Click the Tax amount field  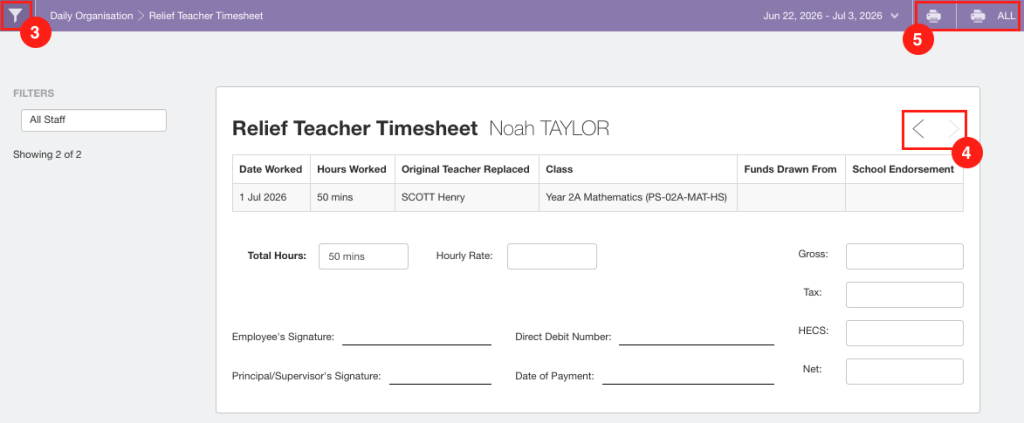[x=904, y=294]
